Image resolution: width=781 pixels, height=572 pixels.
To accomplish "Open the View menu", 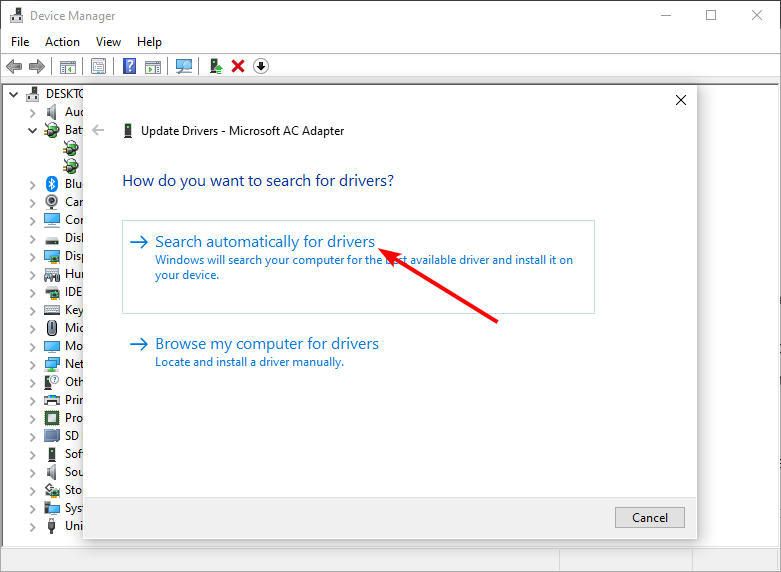I will (x=108, y=42).
